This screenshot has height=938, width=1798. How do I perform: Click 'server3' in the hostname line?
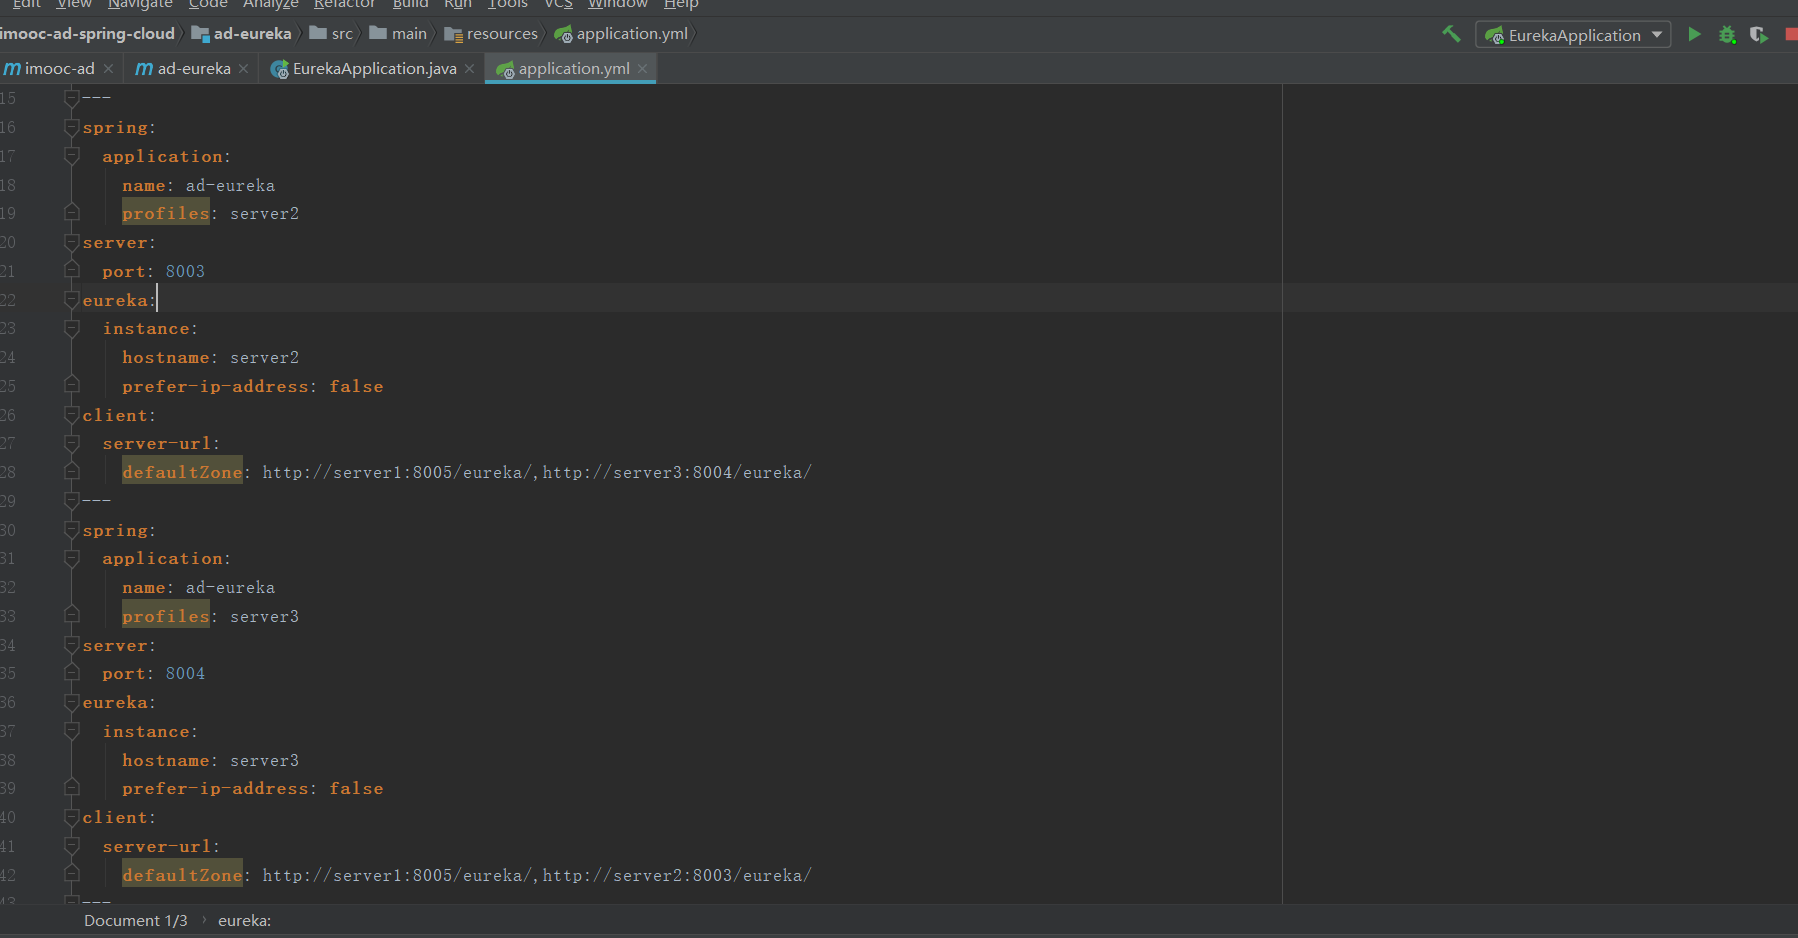[x=264, y=761]
